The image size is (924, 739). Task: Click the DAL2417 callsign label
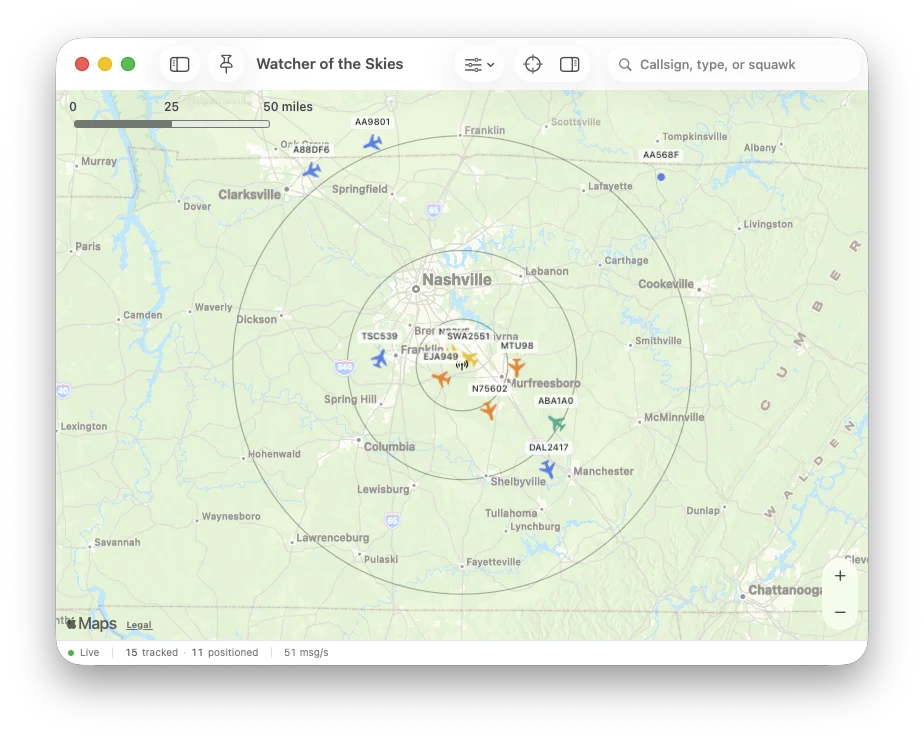[549, 447]
